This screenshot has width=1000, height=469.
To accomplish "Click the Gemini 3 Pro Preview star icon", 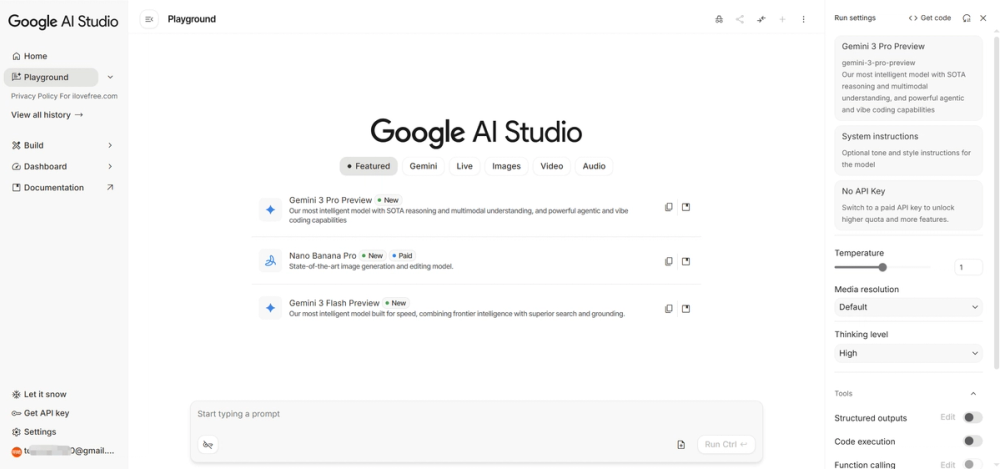I will (x=270, y=209).
